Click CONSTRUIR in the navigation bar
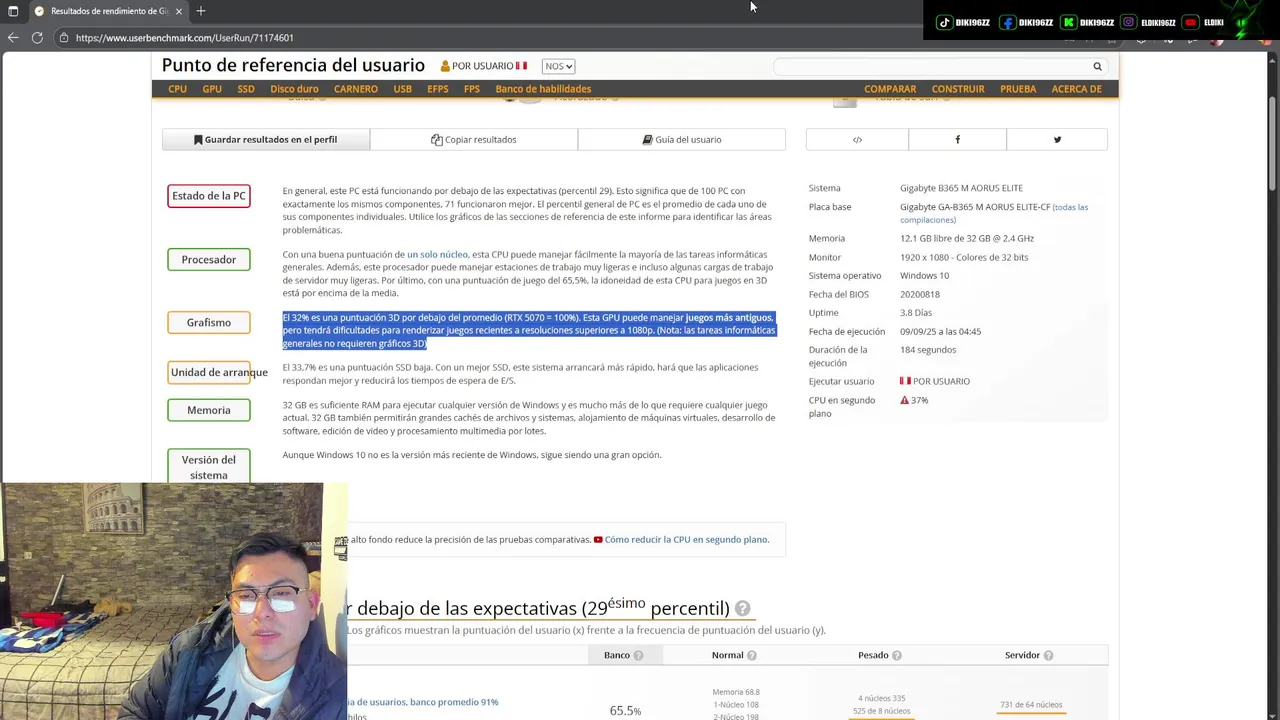The image size is (1280, 720). pyautogui.click(x=958, y=89)
